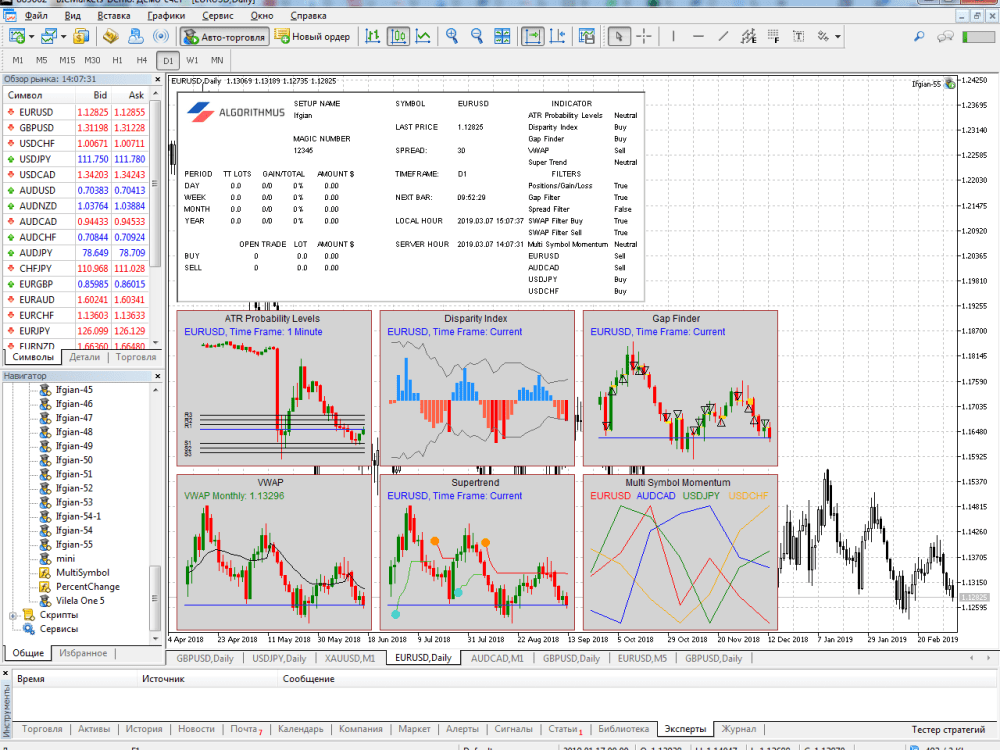Open the Журнал terminal tab
This screenshot has width=1000, height=750.
pos(739,729)
